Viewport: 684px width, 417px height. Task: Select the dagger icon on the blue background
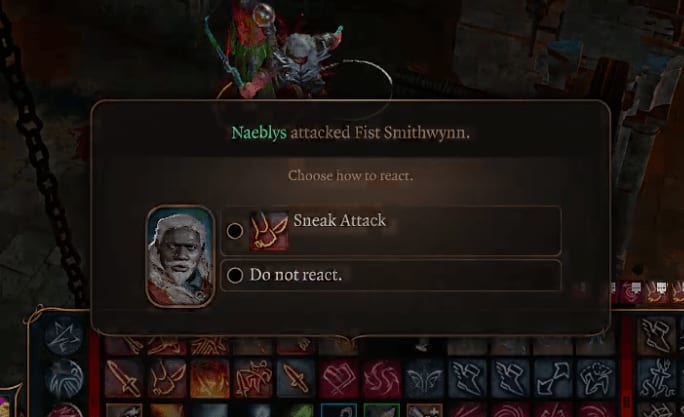[x=295, y=378]
